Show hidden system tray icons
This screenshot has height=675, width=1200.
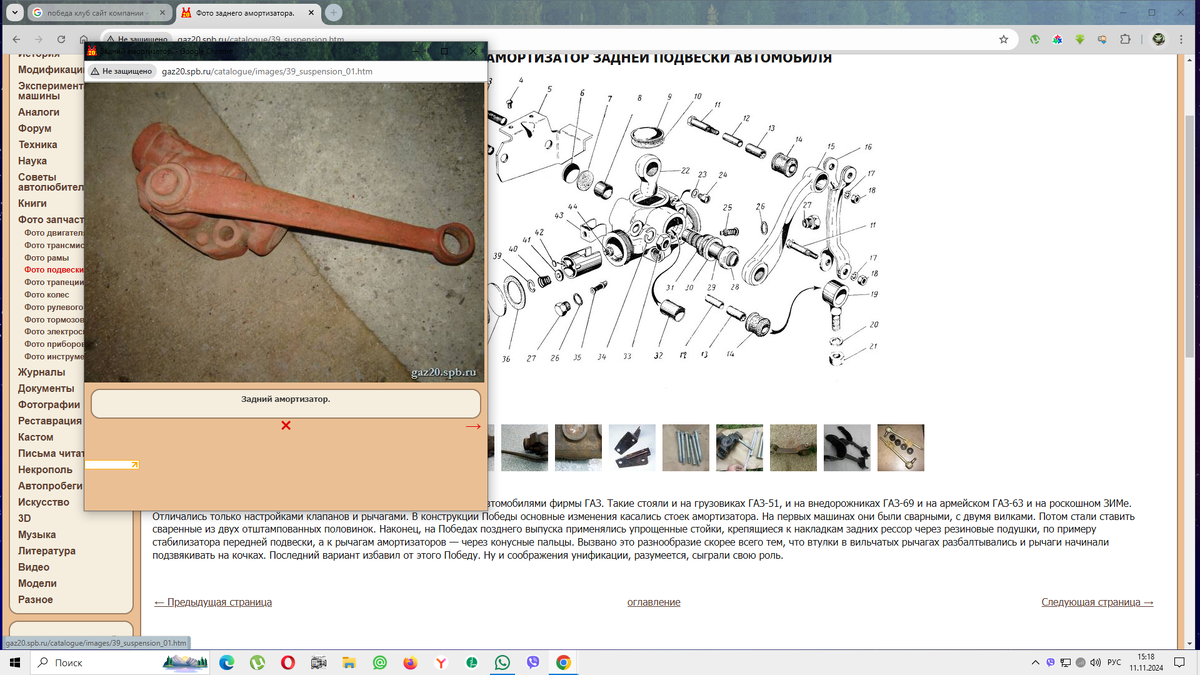click(1035, 662)
